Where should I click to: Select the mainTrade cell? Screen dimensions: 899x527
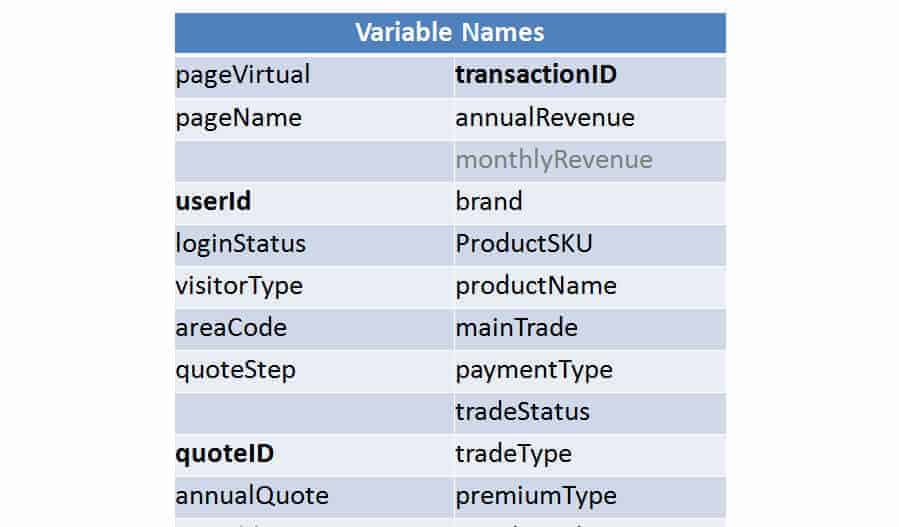pyautogui.click(x=517, y=328)
